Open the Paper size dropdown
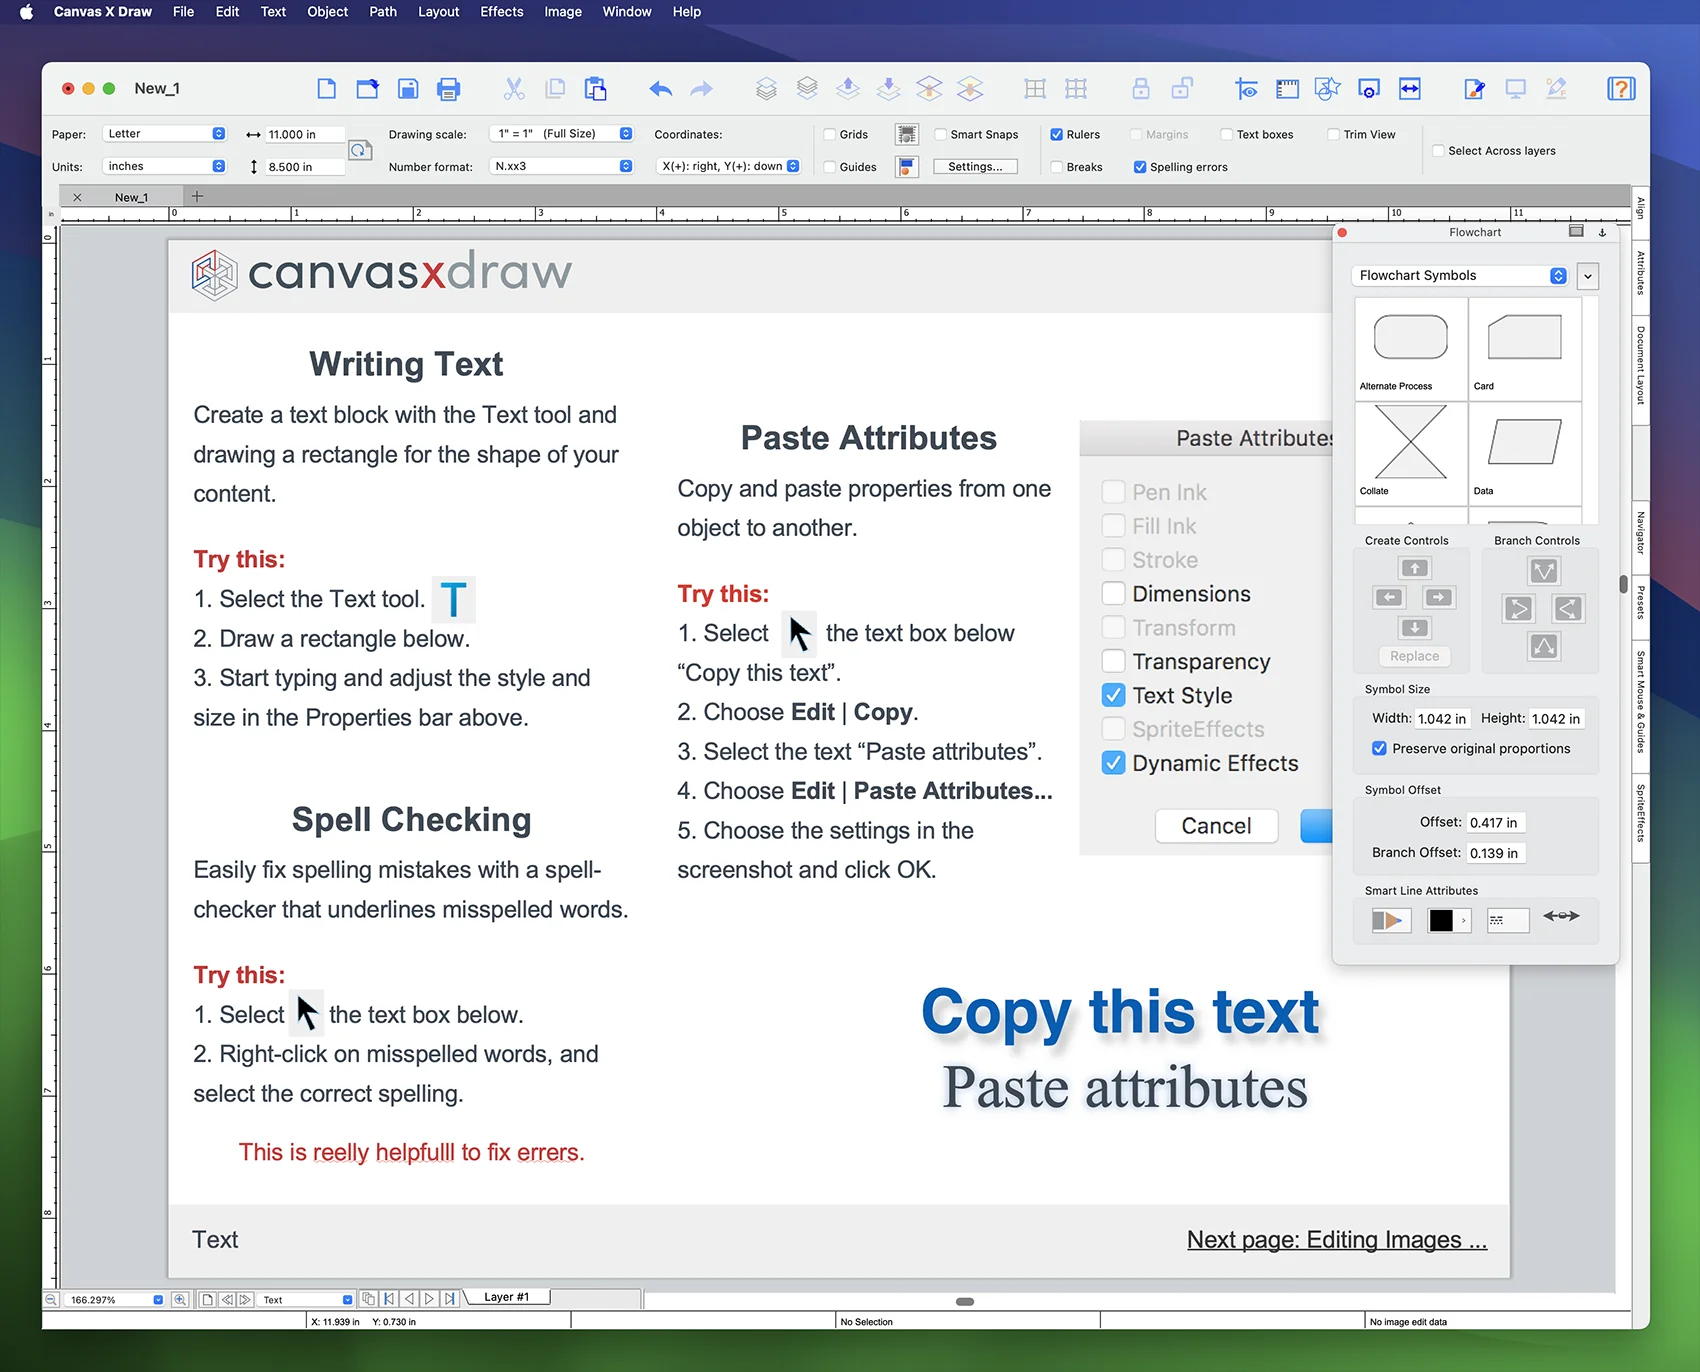 (x=165, y=134)
